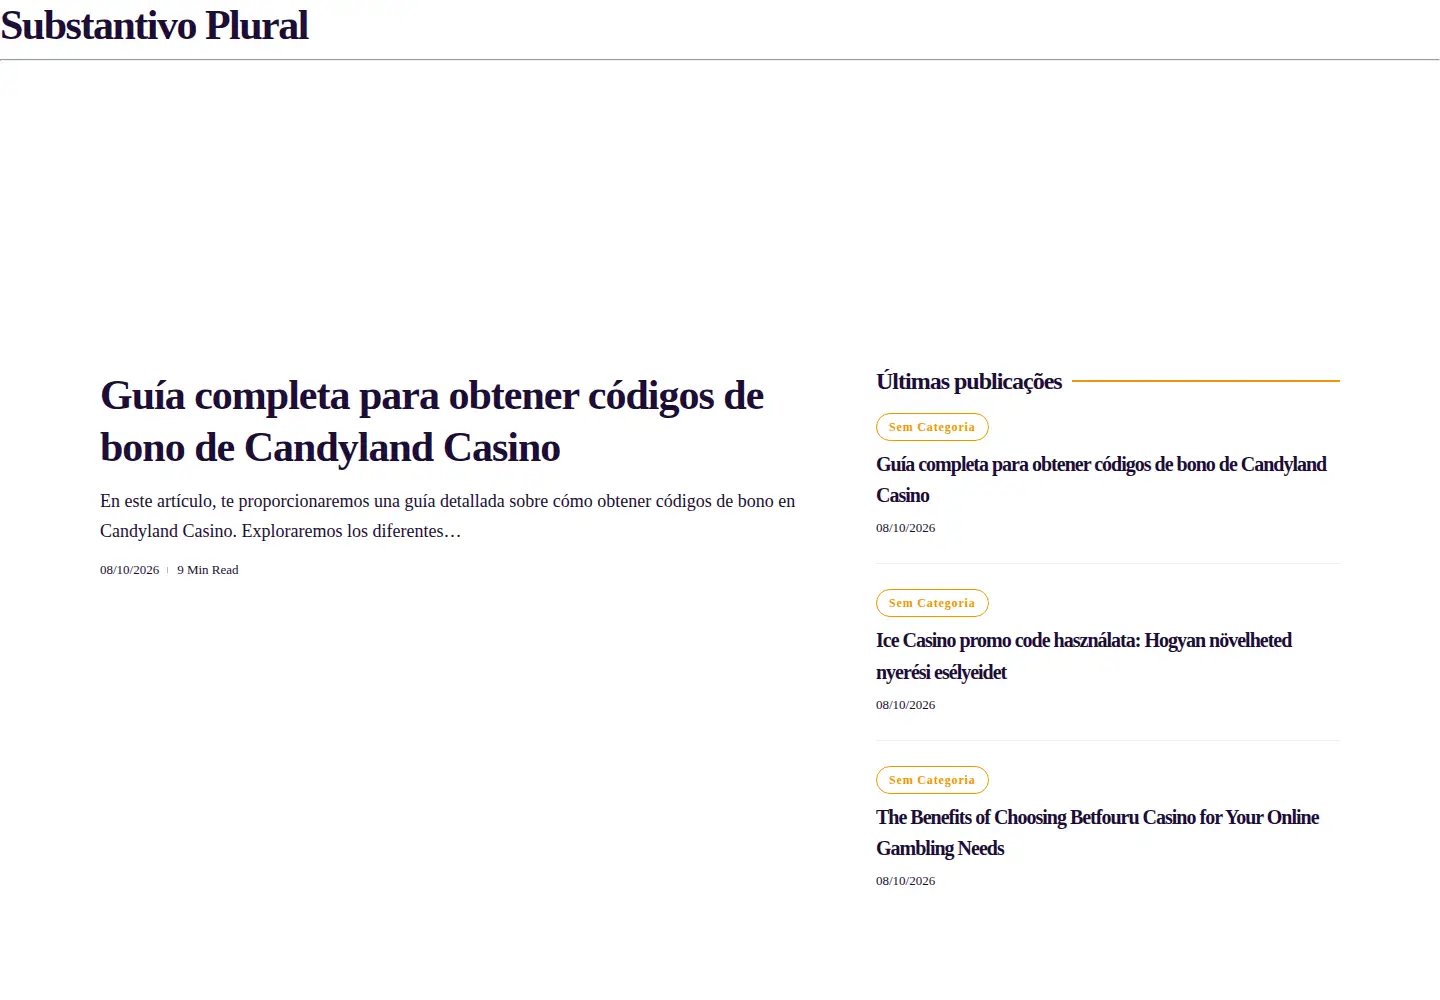Open Ice Casino promo code használata post
This screenshot has height=1000, width=1440.
coord(1084,656)
